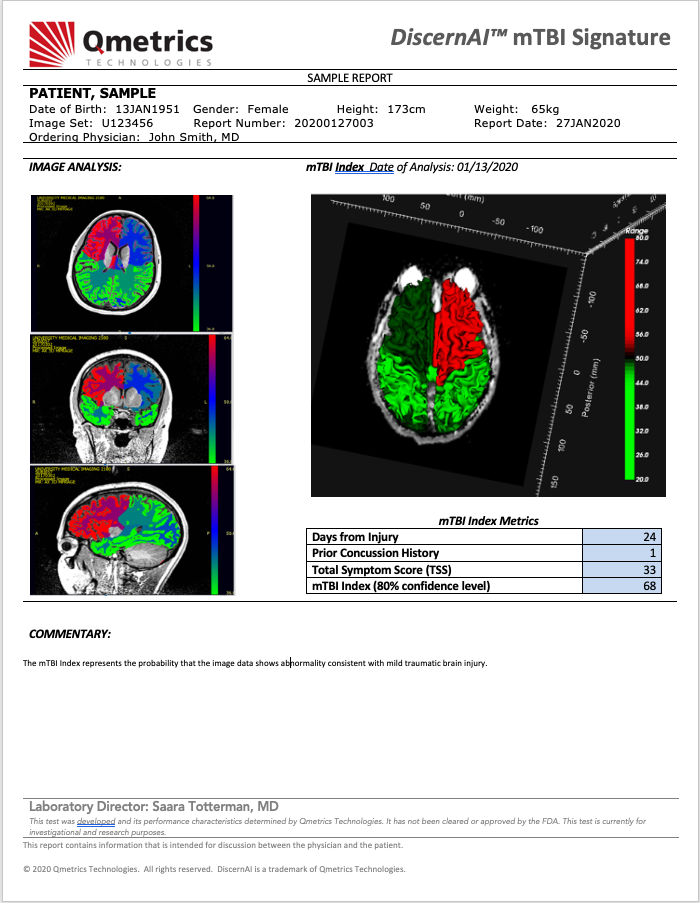Open the sagittal brain MRI thumbnail
Screen dimensions: 700x903
tap(132, 530)
